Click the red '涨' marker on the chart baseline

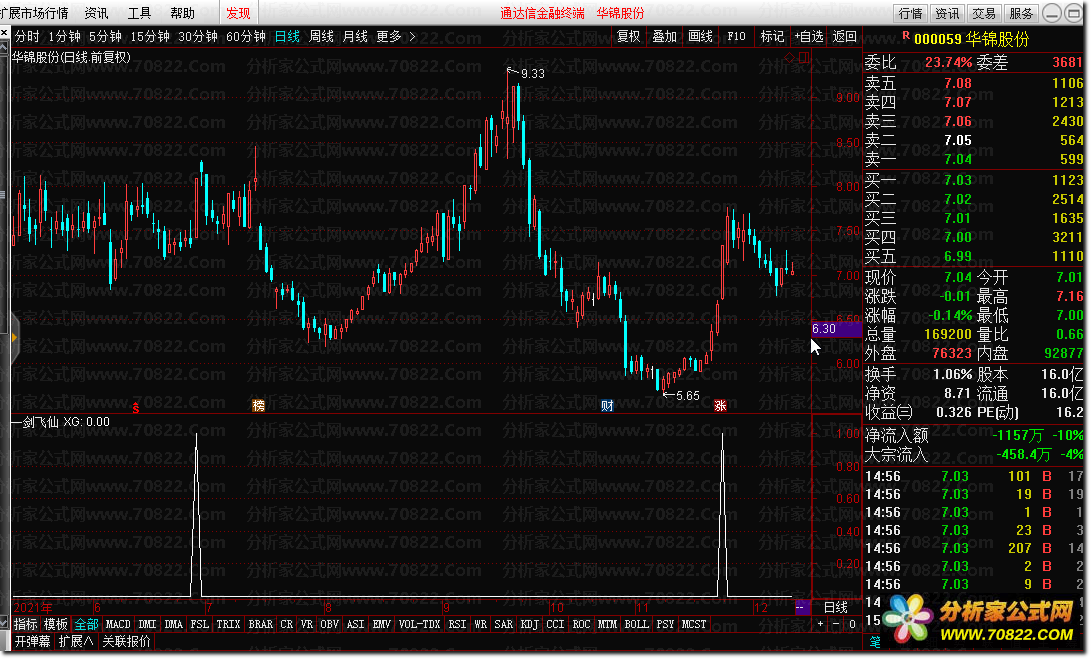[x=720, y=405]
